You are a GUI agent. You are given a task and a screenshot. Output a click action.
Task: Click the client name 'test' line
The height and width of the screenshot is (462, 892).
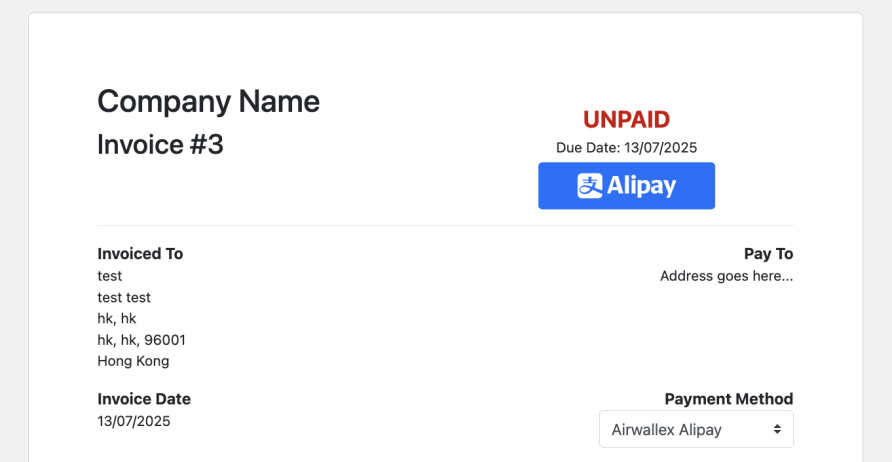pos(110,276)
